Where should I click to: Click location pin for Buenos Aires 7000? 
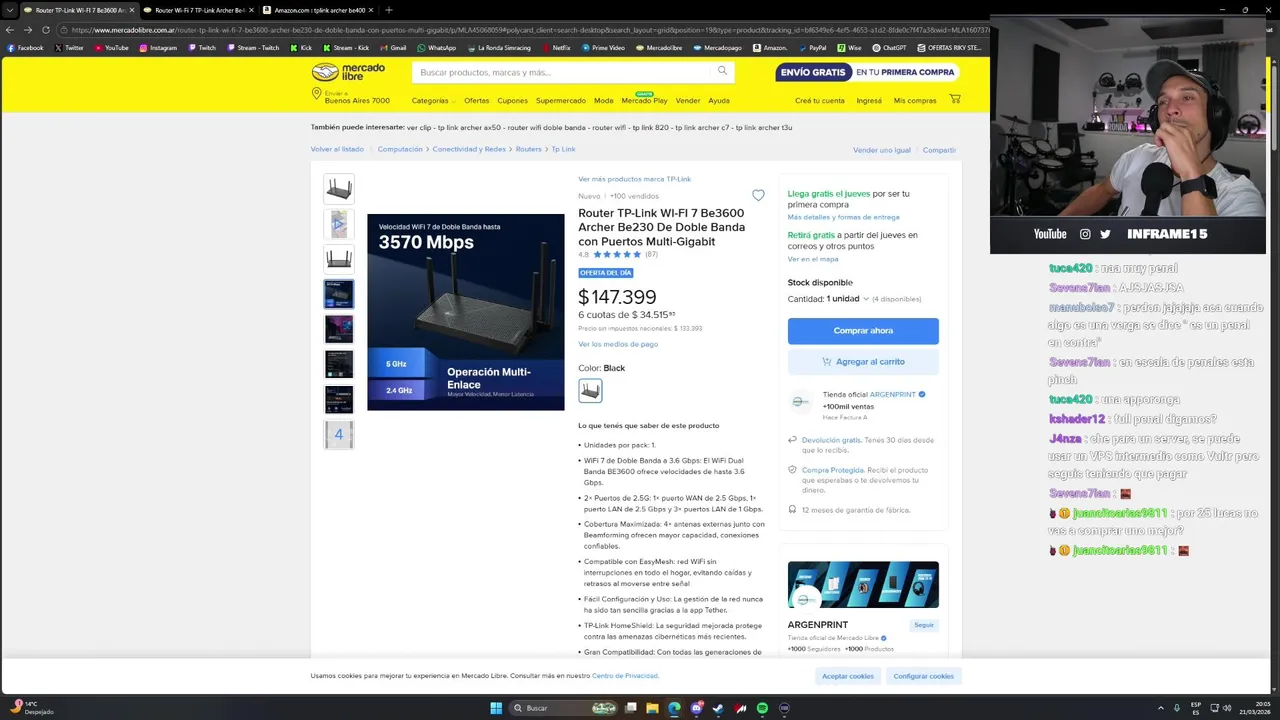(x=316, y=94)
